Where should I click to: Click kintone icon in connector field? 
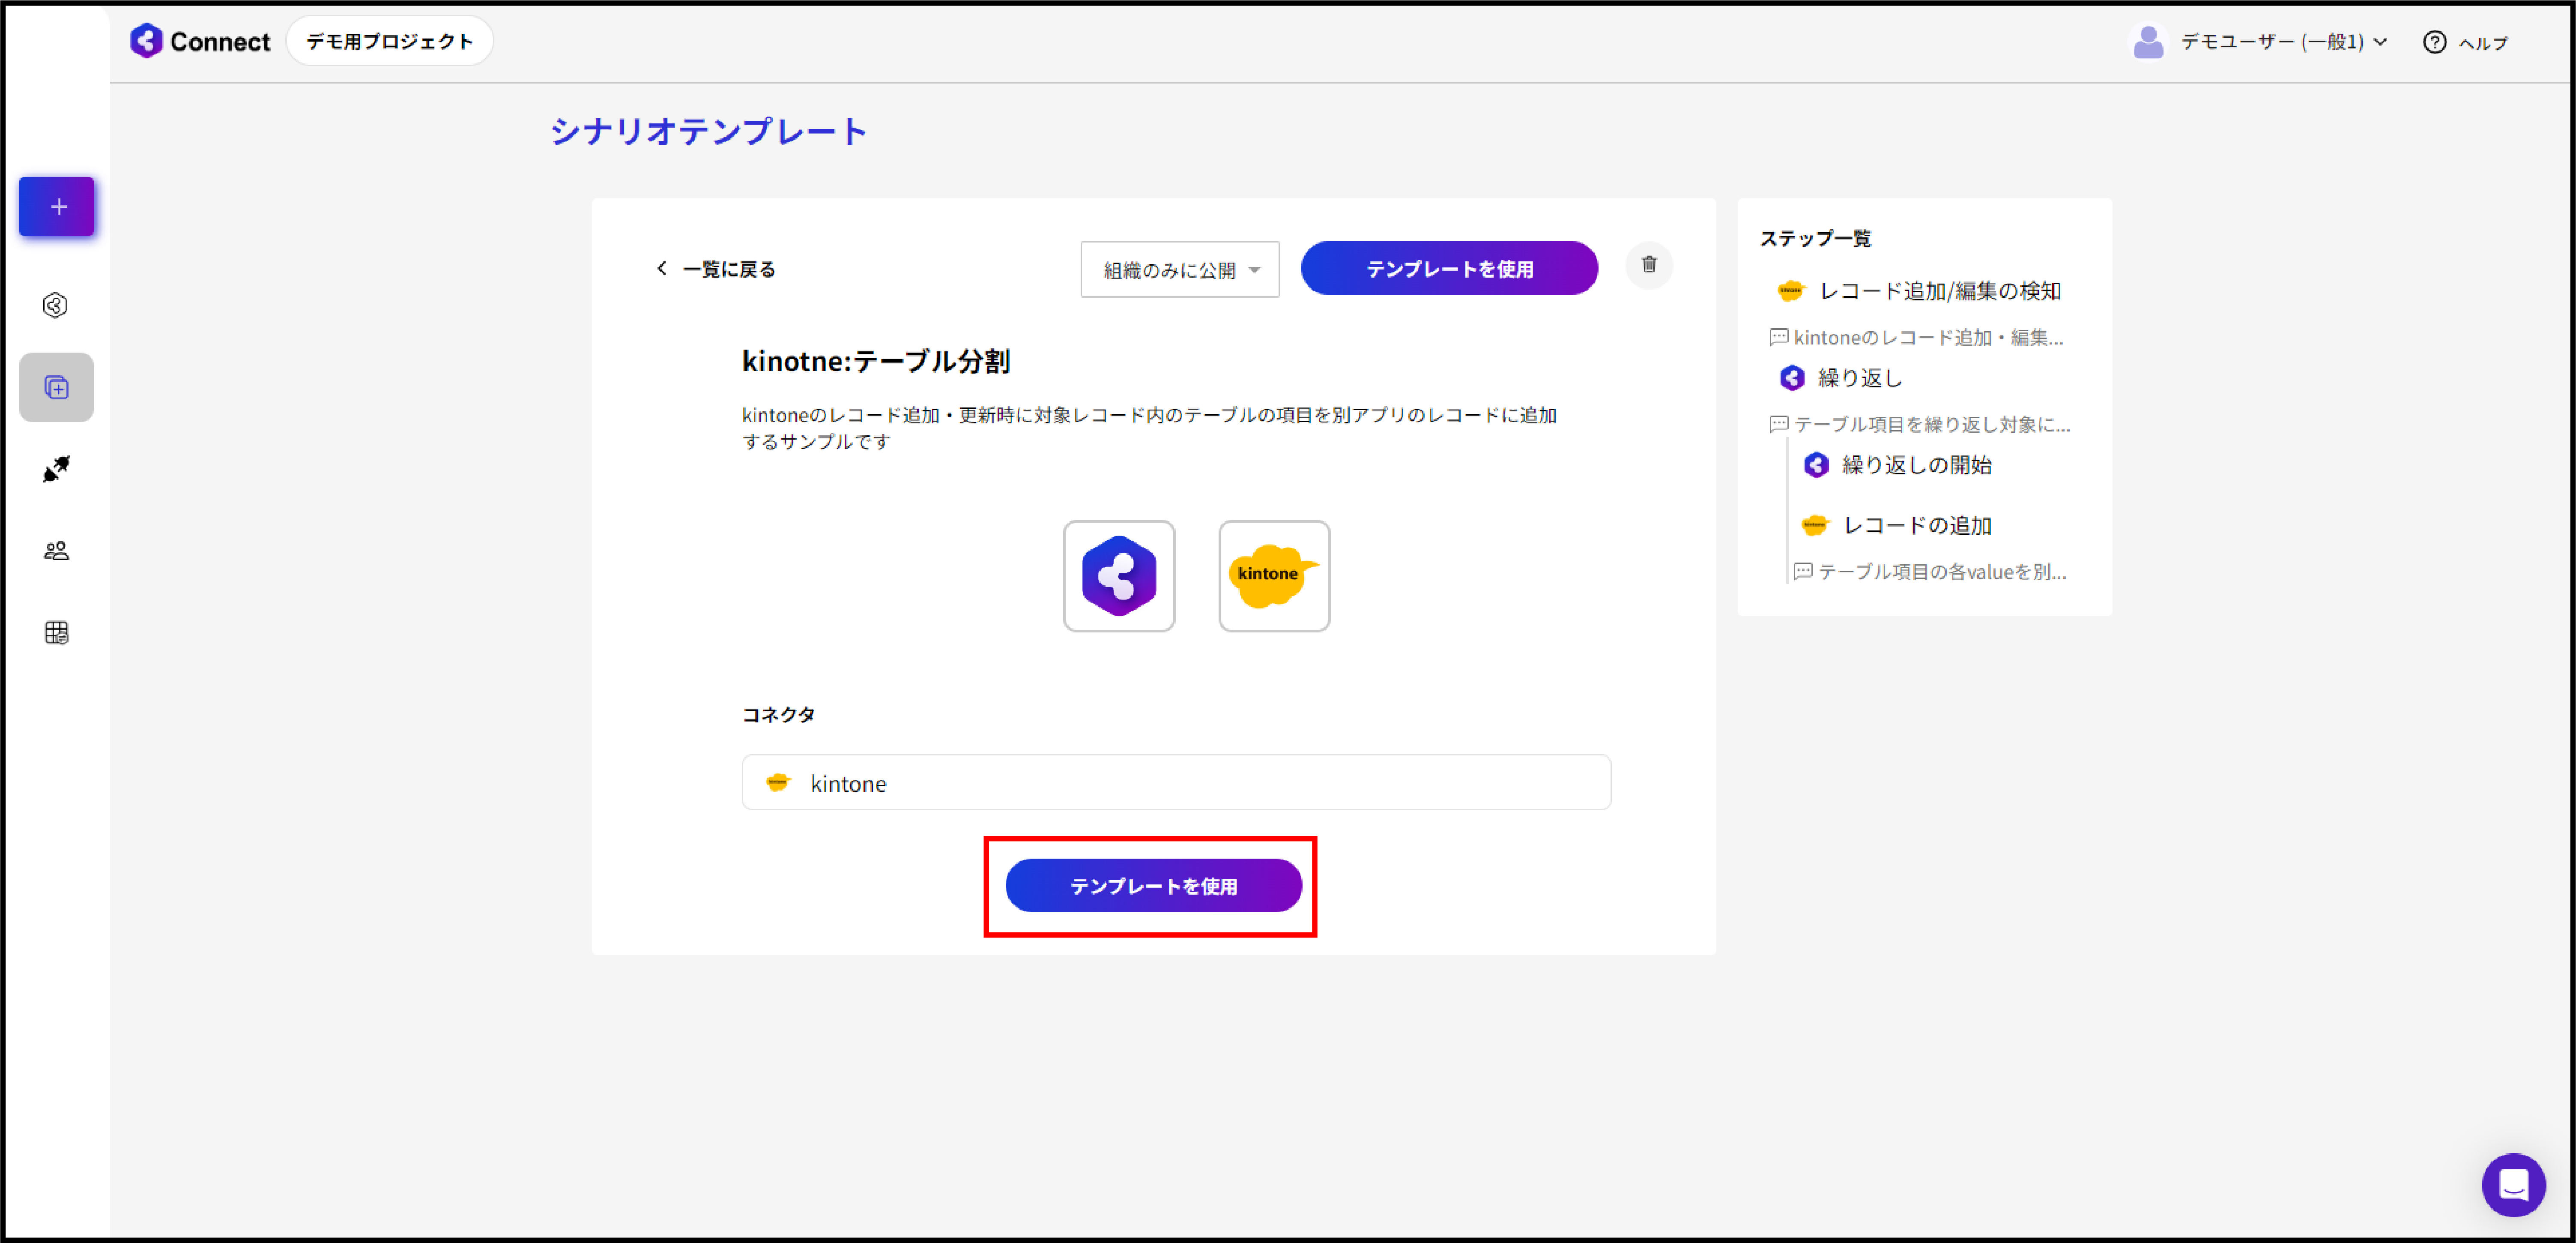pyautogui.click(x=778, y=783)
